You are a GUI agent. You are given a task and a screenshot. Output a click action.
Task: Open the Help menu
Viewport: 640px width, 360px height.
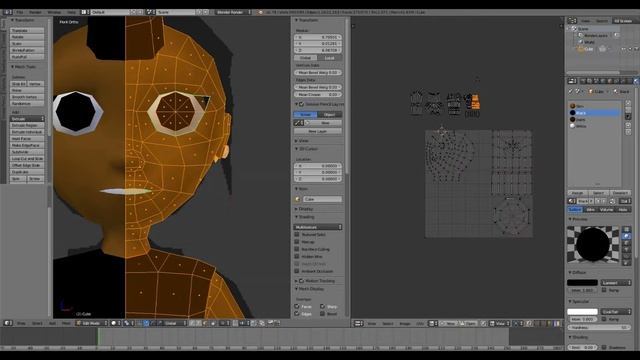pos(71,12)
